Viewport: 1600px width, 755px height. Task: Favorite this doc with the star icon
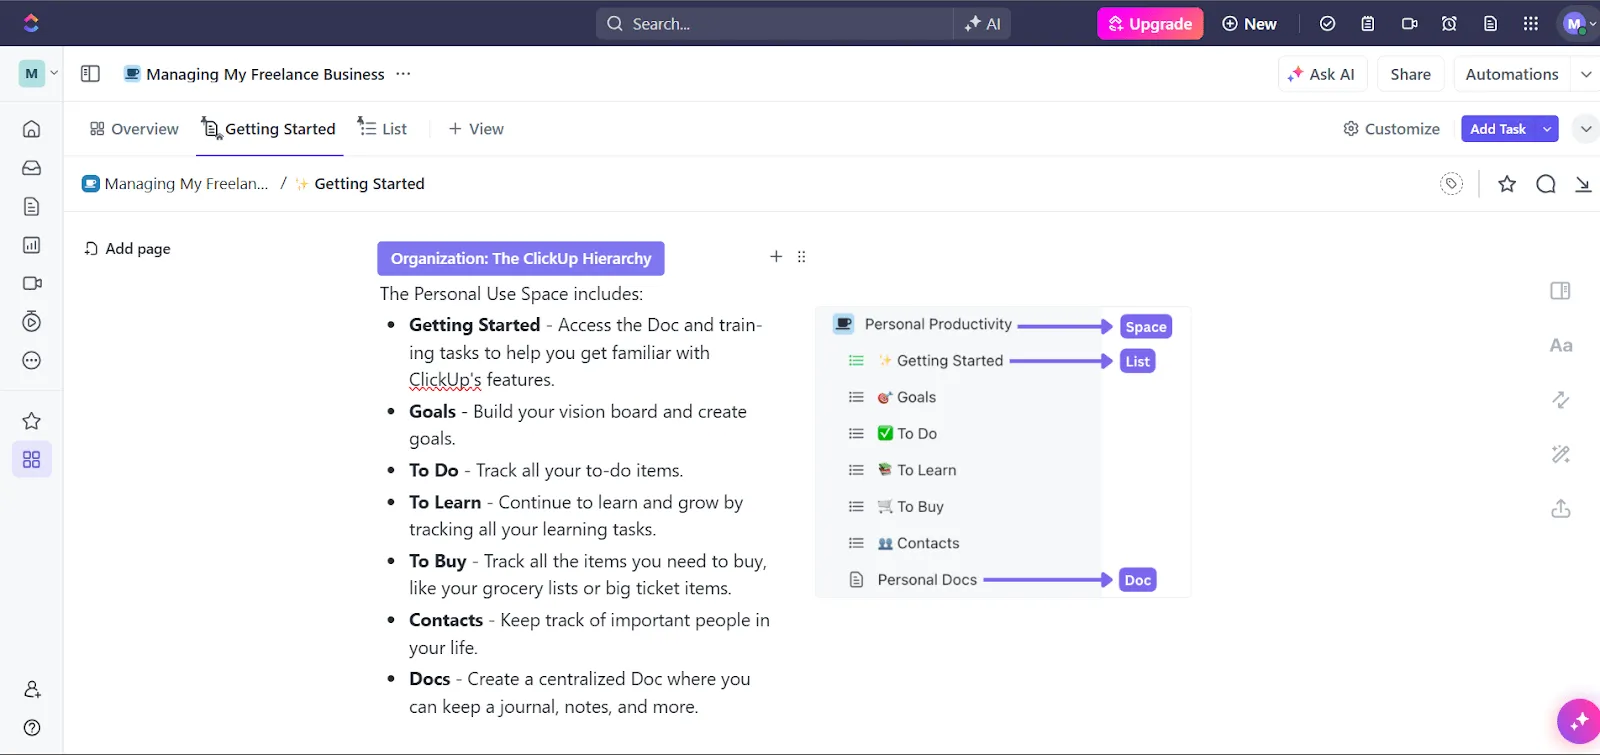click(x=1507, y=184)
